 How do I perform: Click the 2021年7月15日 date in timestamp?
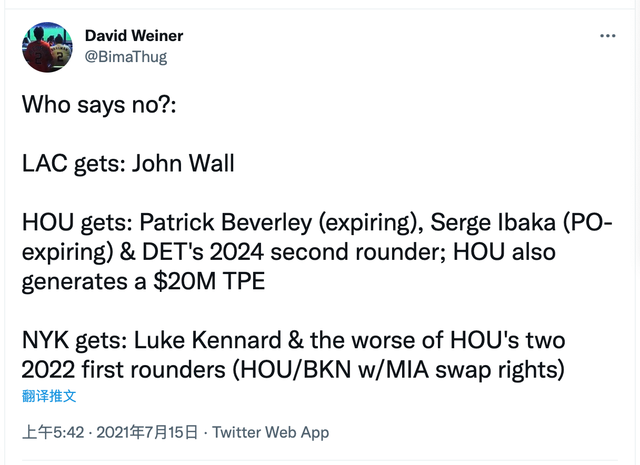point(146,433)
